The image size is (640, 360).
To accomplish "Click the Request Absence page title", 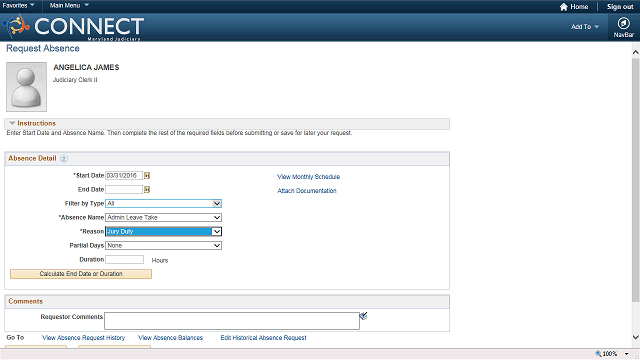I will (43, 49).
